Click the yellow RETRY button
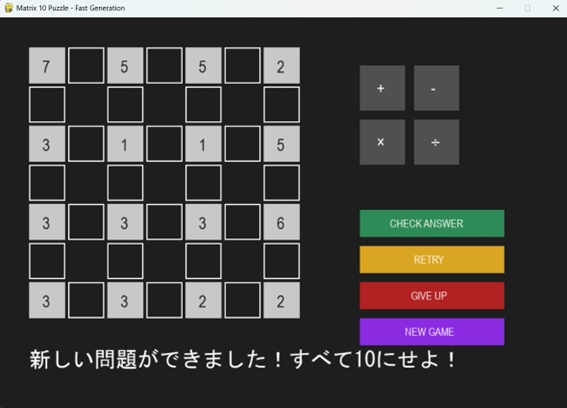The image size is (567, 408). point(432,260)
